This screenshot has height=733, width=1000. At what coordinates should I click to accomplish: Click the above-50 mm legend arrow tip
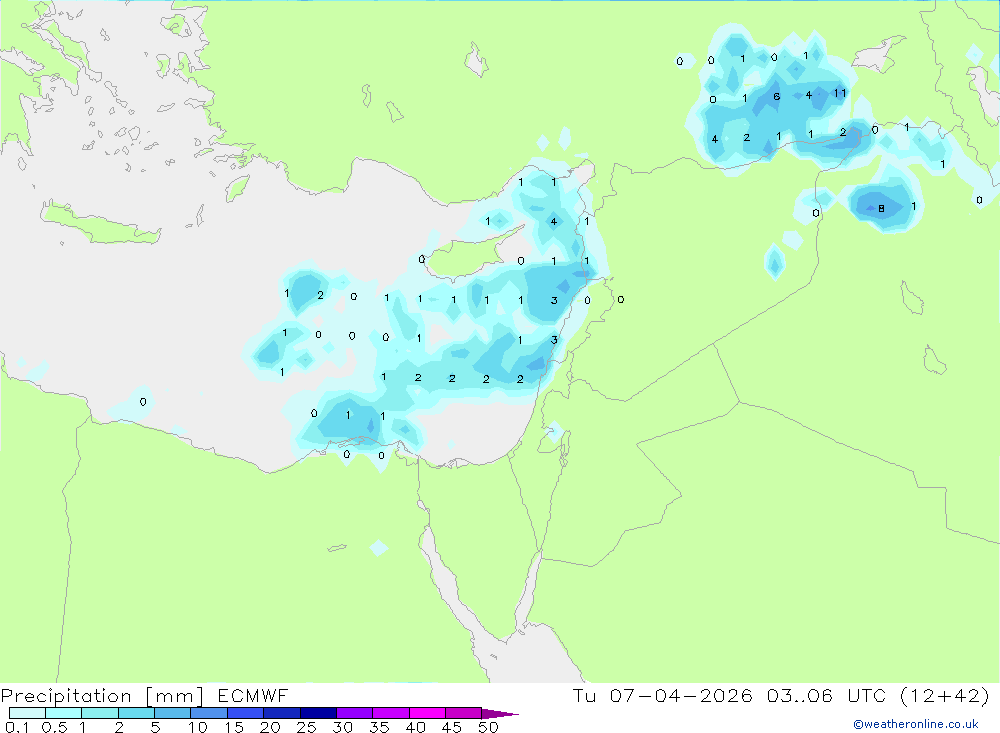(499, 713)
